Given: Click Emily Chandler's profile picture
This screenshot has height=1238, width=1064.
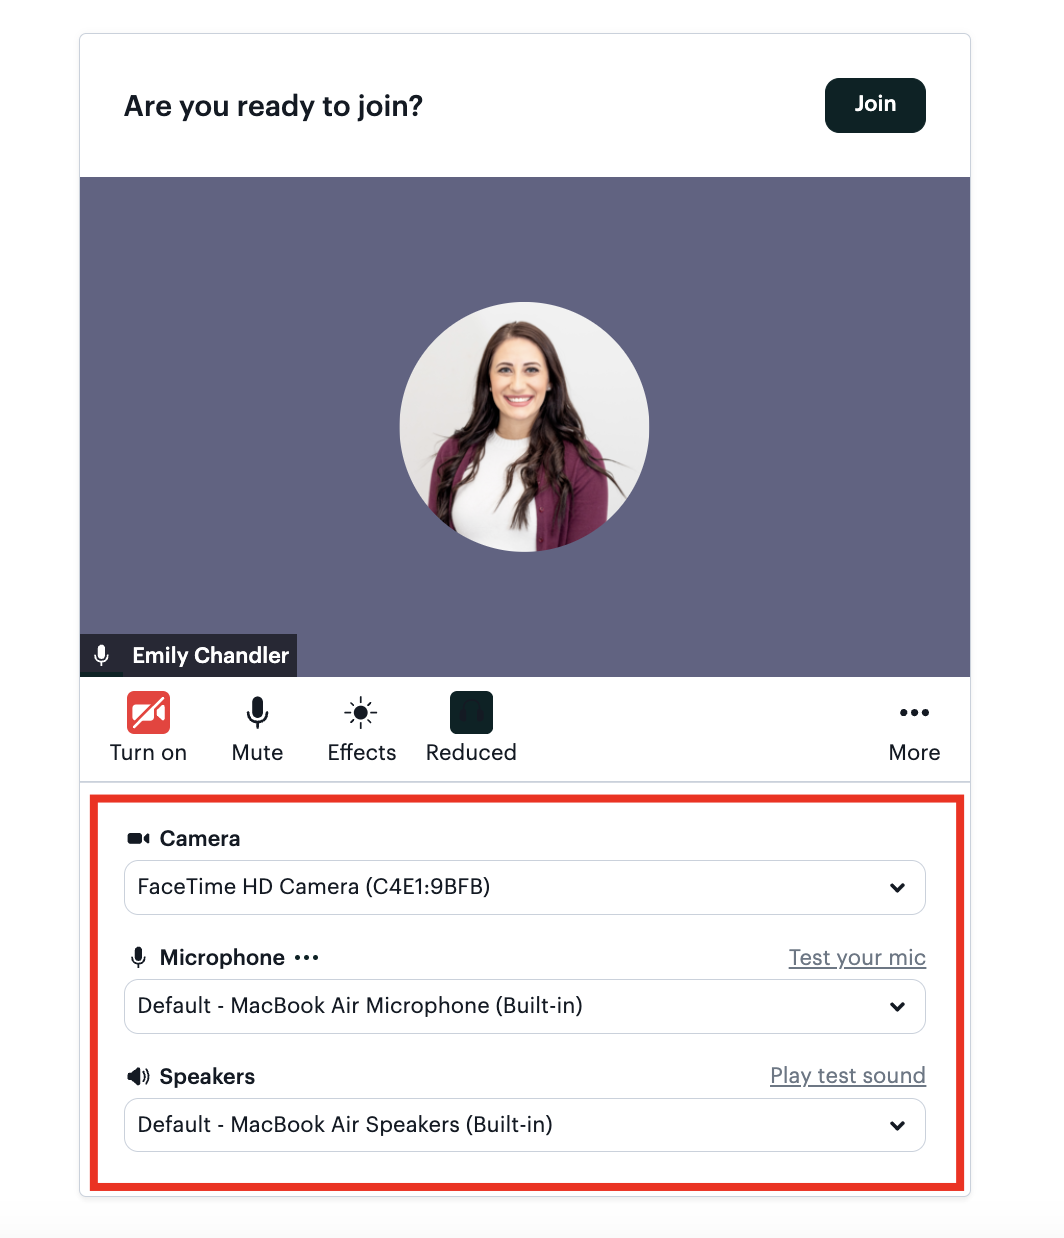Looking at the screenshot, I should point(524,427).
